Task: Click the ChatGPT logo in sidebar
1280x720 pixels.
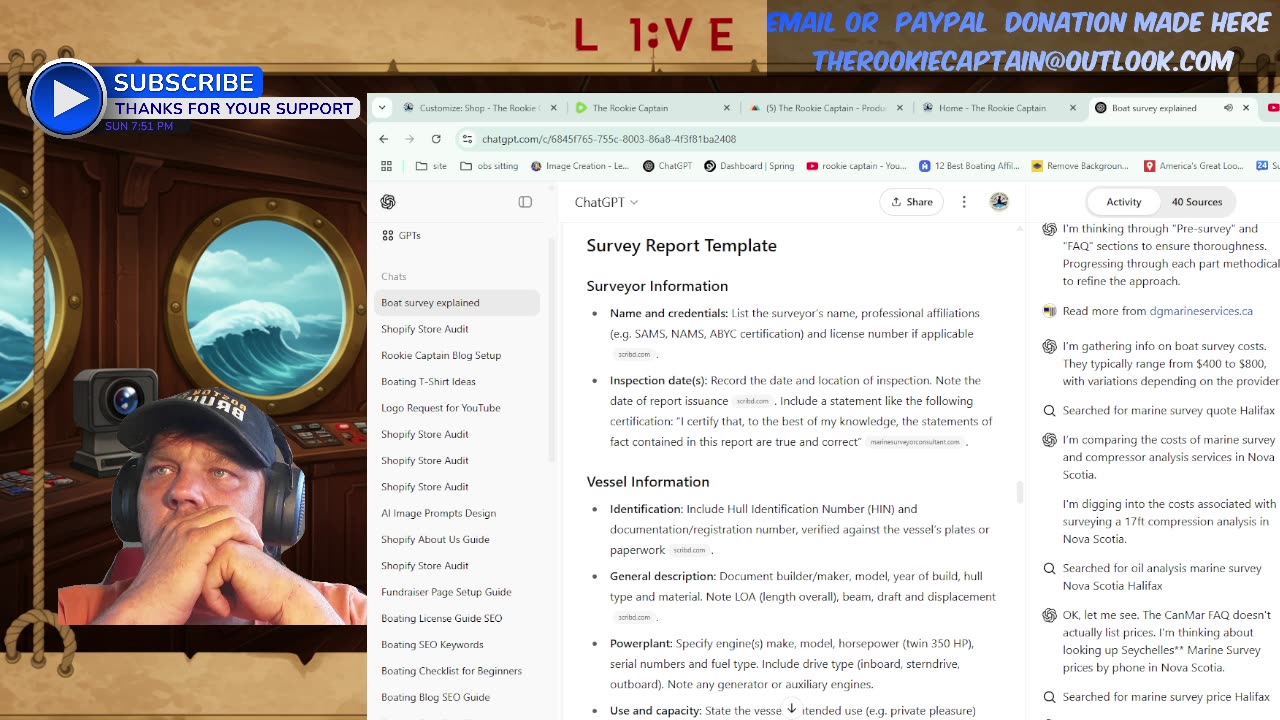Action: click(x=388, y=202)
